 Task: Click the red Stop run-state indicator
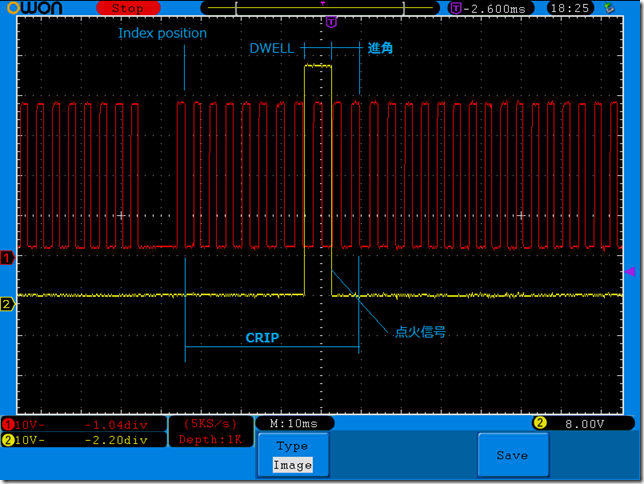click(128, 8)
